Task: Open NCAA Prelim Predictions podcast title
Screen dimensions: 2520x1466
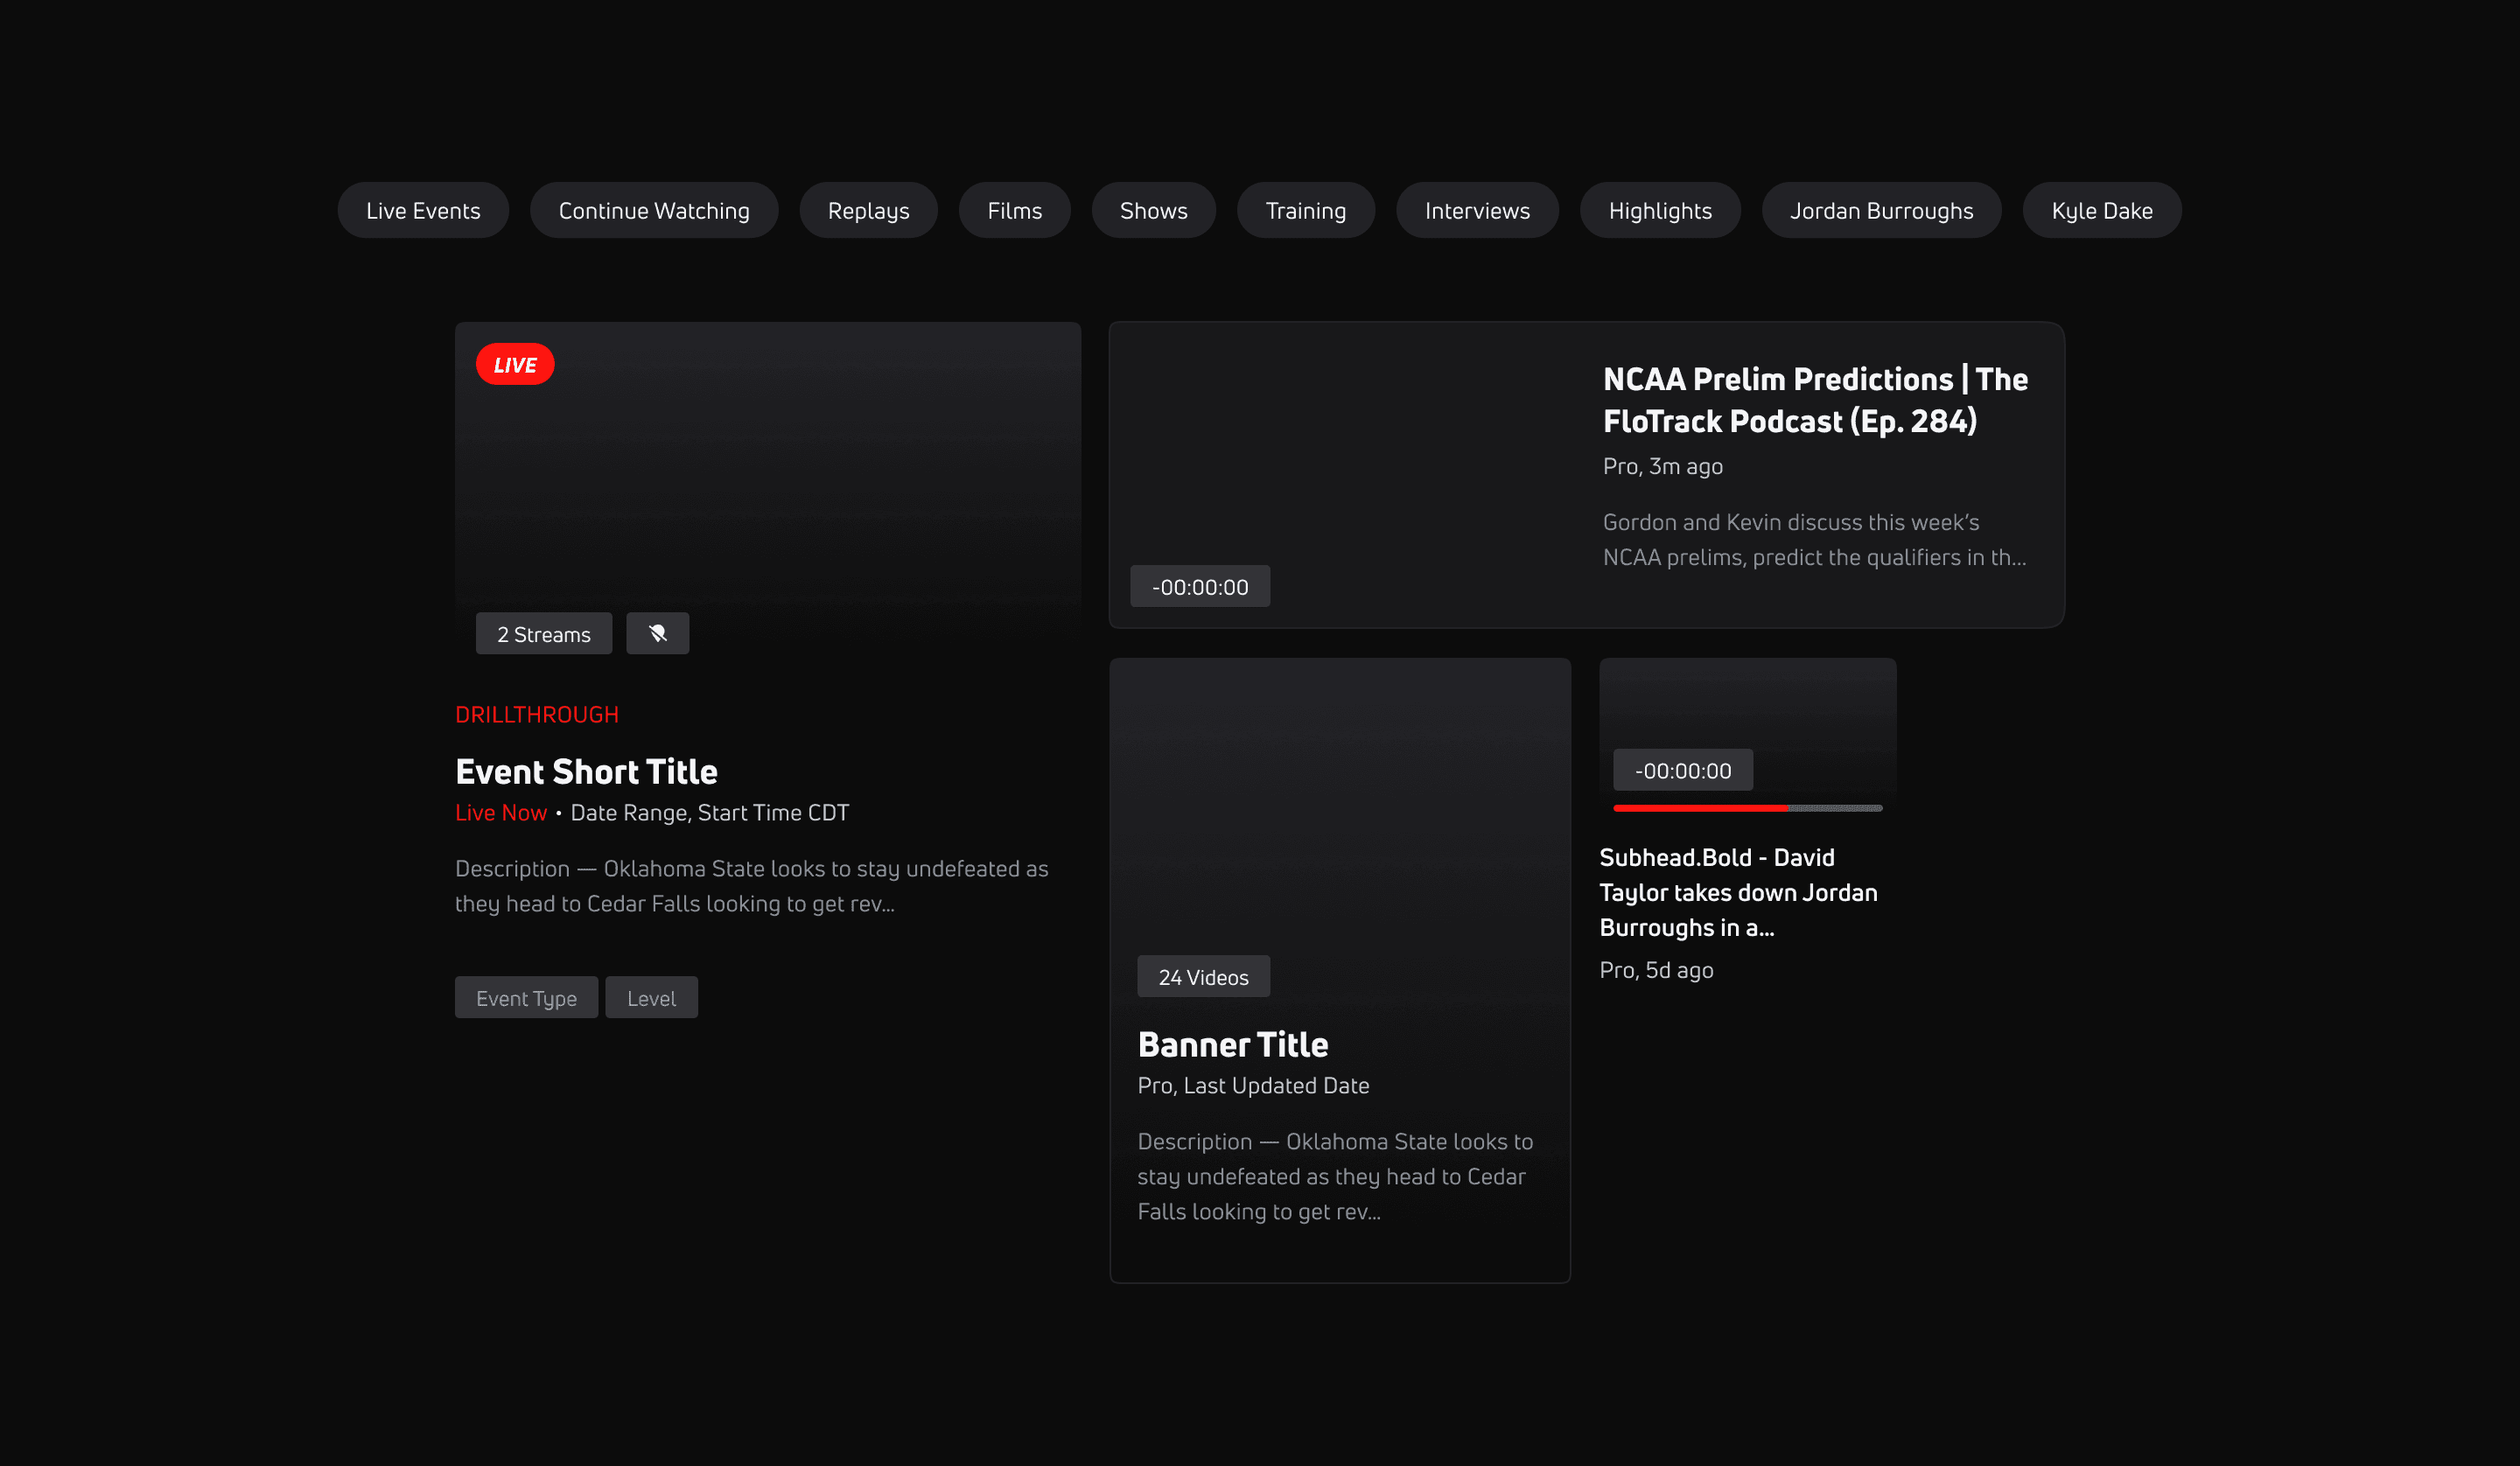Action: click(x=1814, y=400)
